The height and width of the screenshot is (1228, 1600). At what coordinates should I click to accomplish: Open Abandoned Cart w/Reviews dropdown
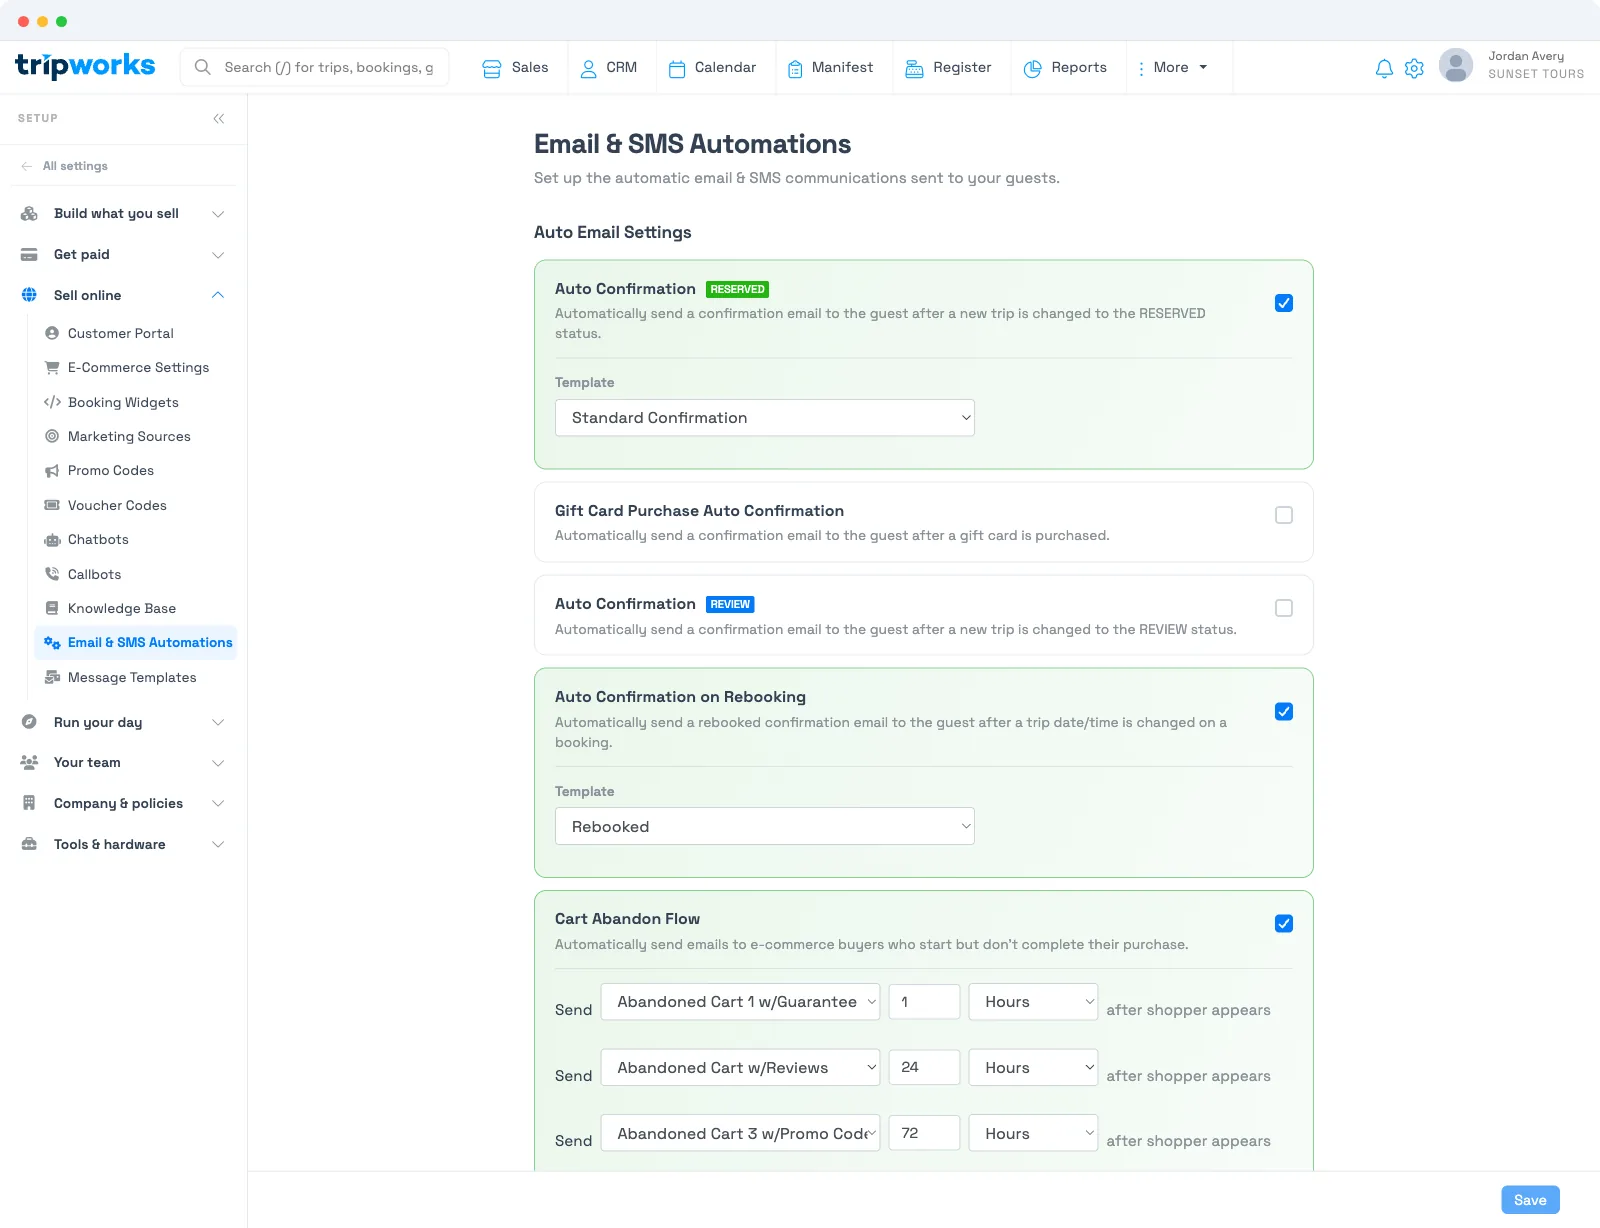[740, 1068]
